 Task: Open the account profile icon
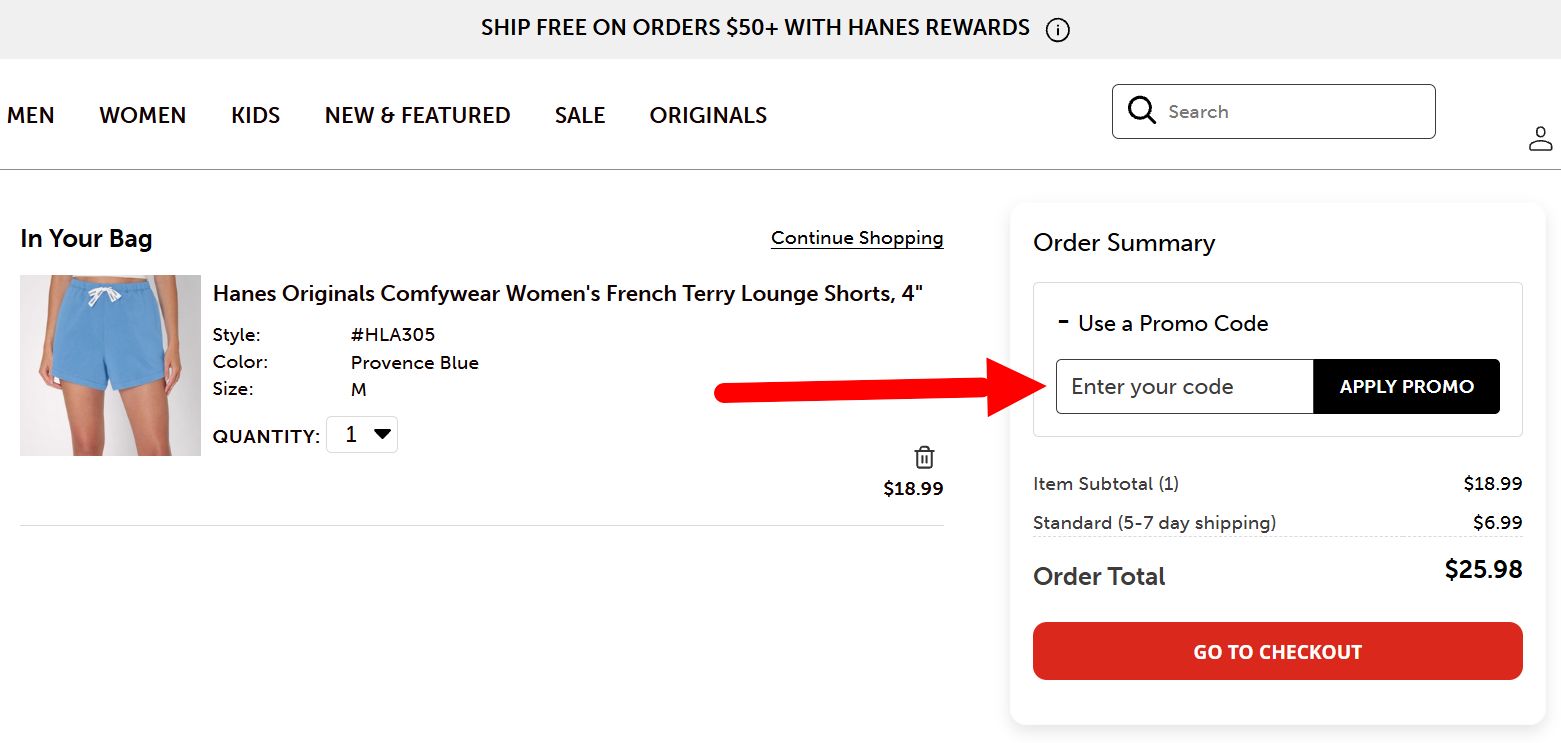click(x=1540, y=139)
